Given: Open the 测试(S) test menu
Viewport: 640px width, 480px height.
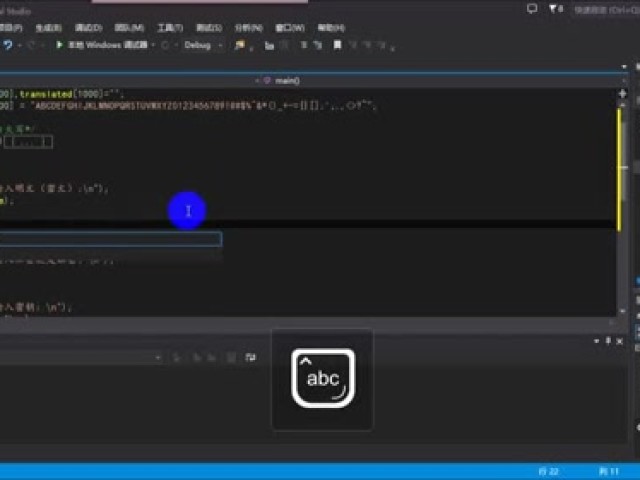Looking at the screenshot, I should pos(209,28).
